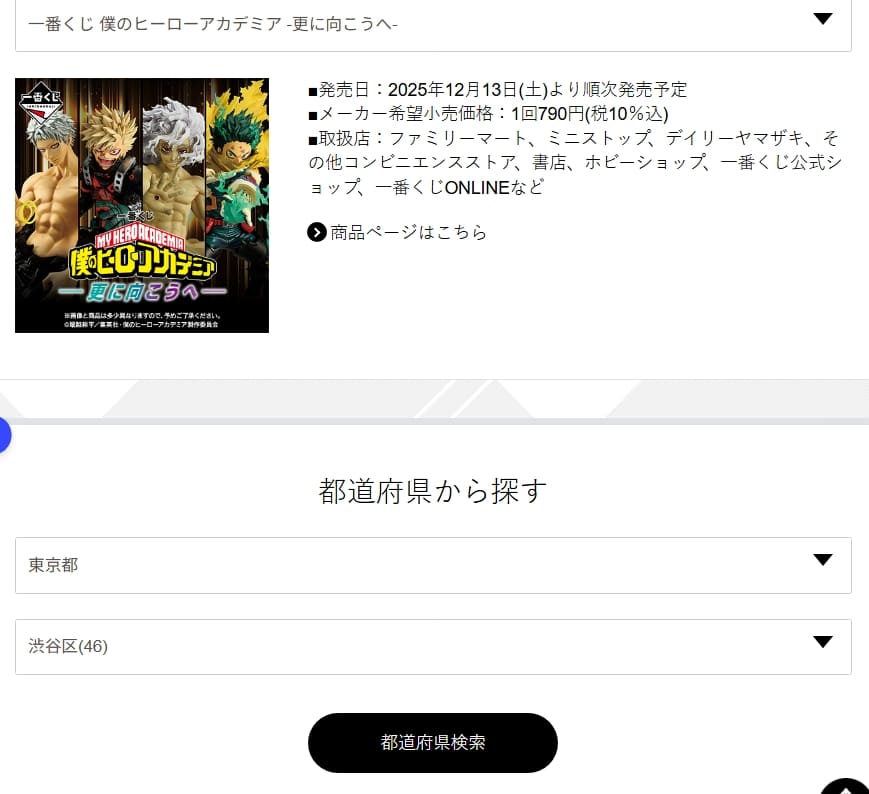The height and width of the screenshot is (794, 869).
Task: Click the 都道府県から探す heading
Action: click(433, 491)
